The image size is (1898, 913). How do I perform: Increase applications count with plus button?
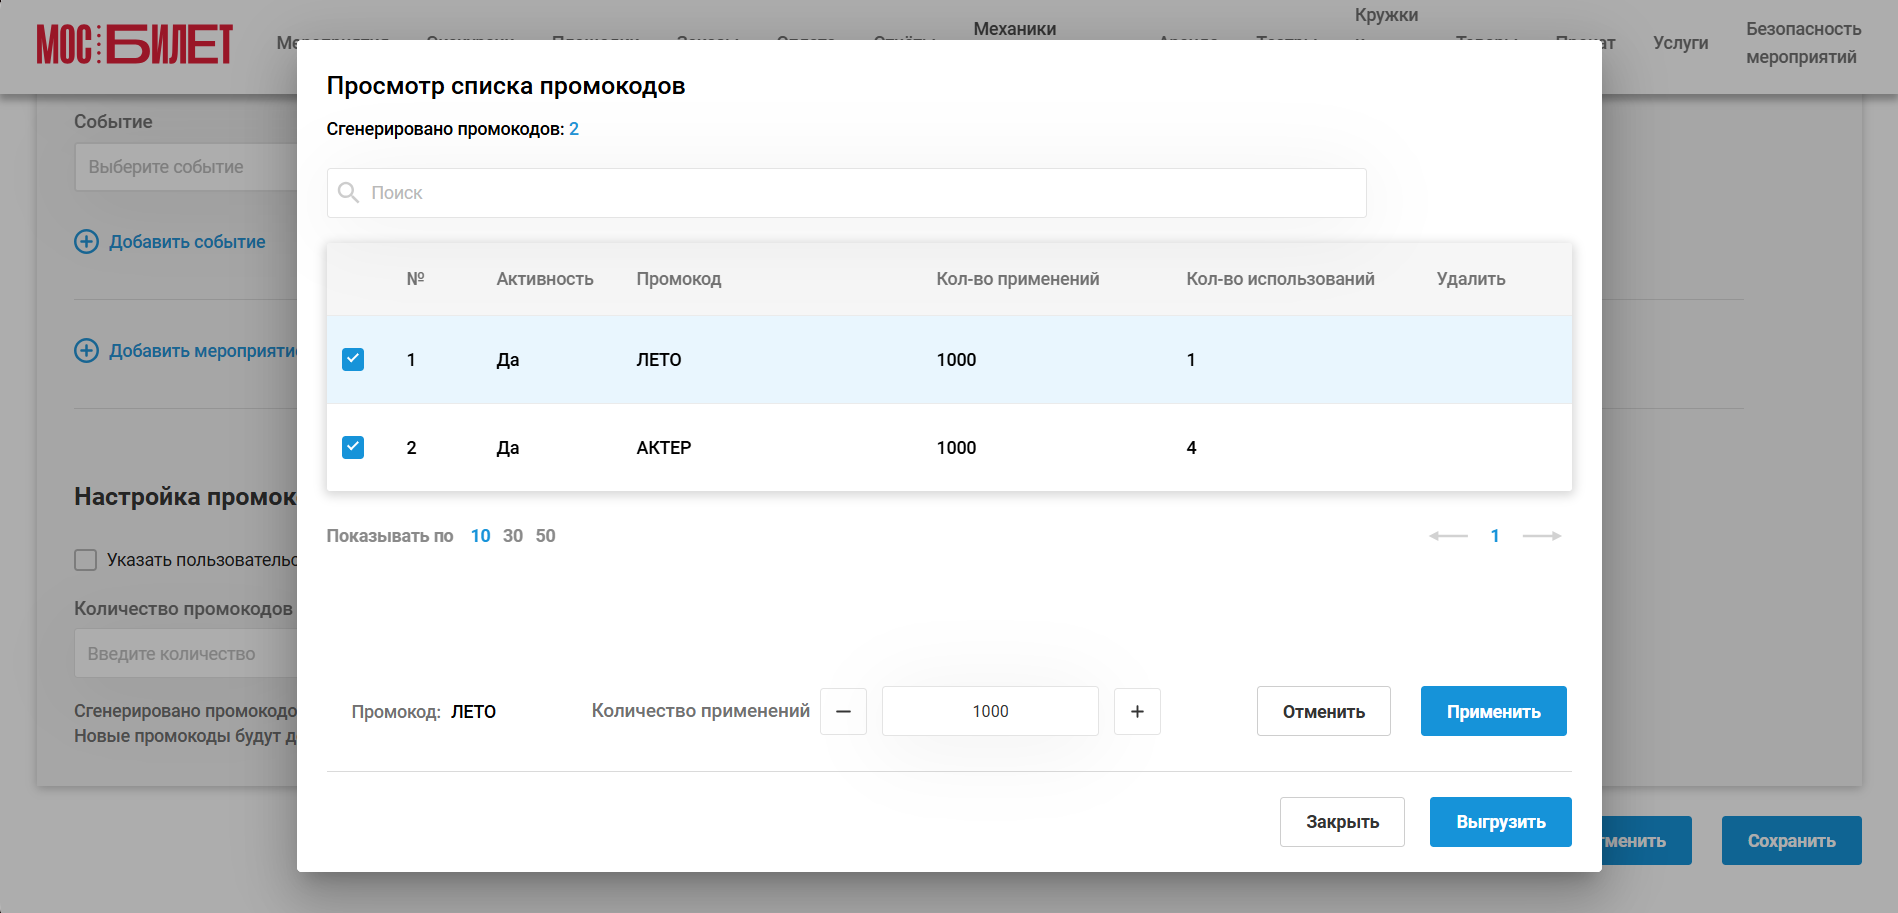[1137, 711]
